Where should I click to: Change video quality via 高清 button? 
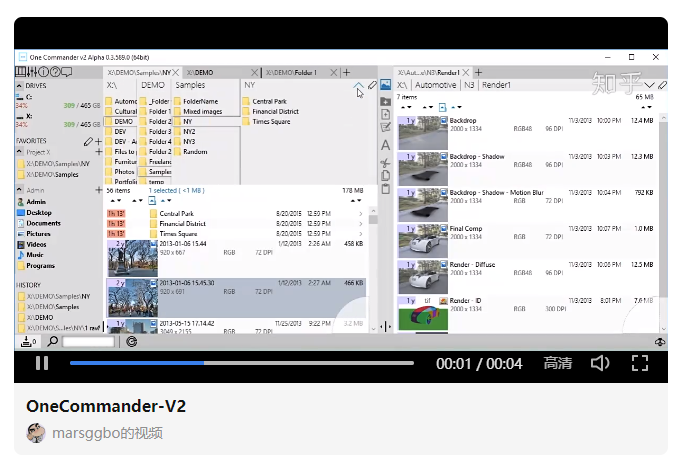tap(557, 363)
